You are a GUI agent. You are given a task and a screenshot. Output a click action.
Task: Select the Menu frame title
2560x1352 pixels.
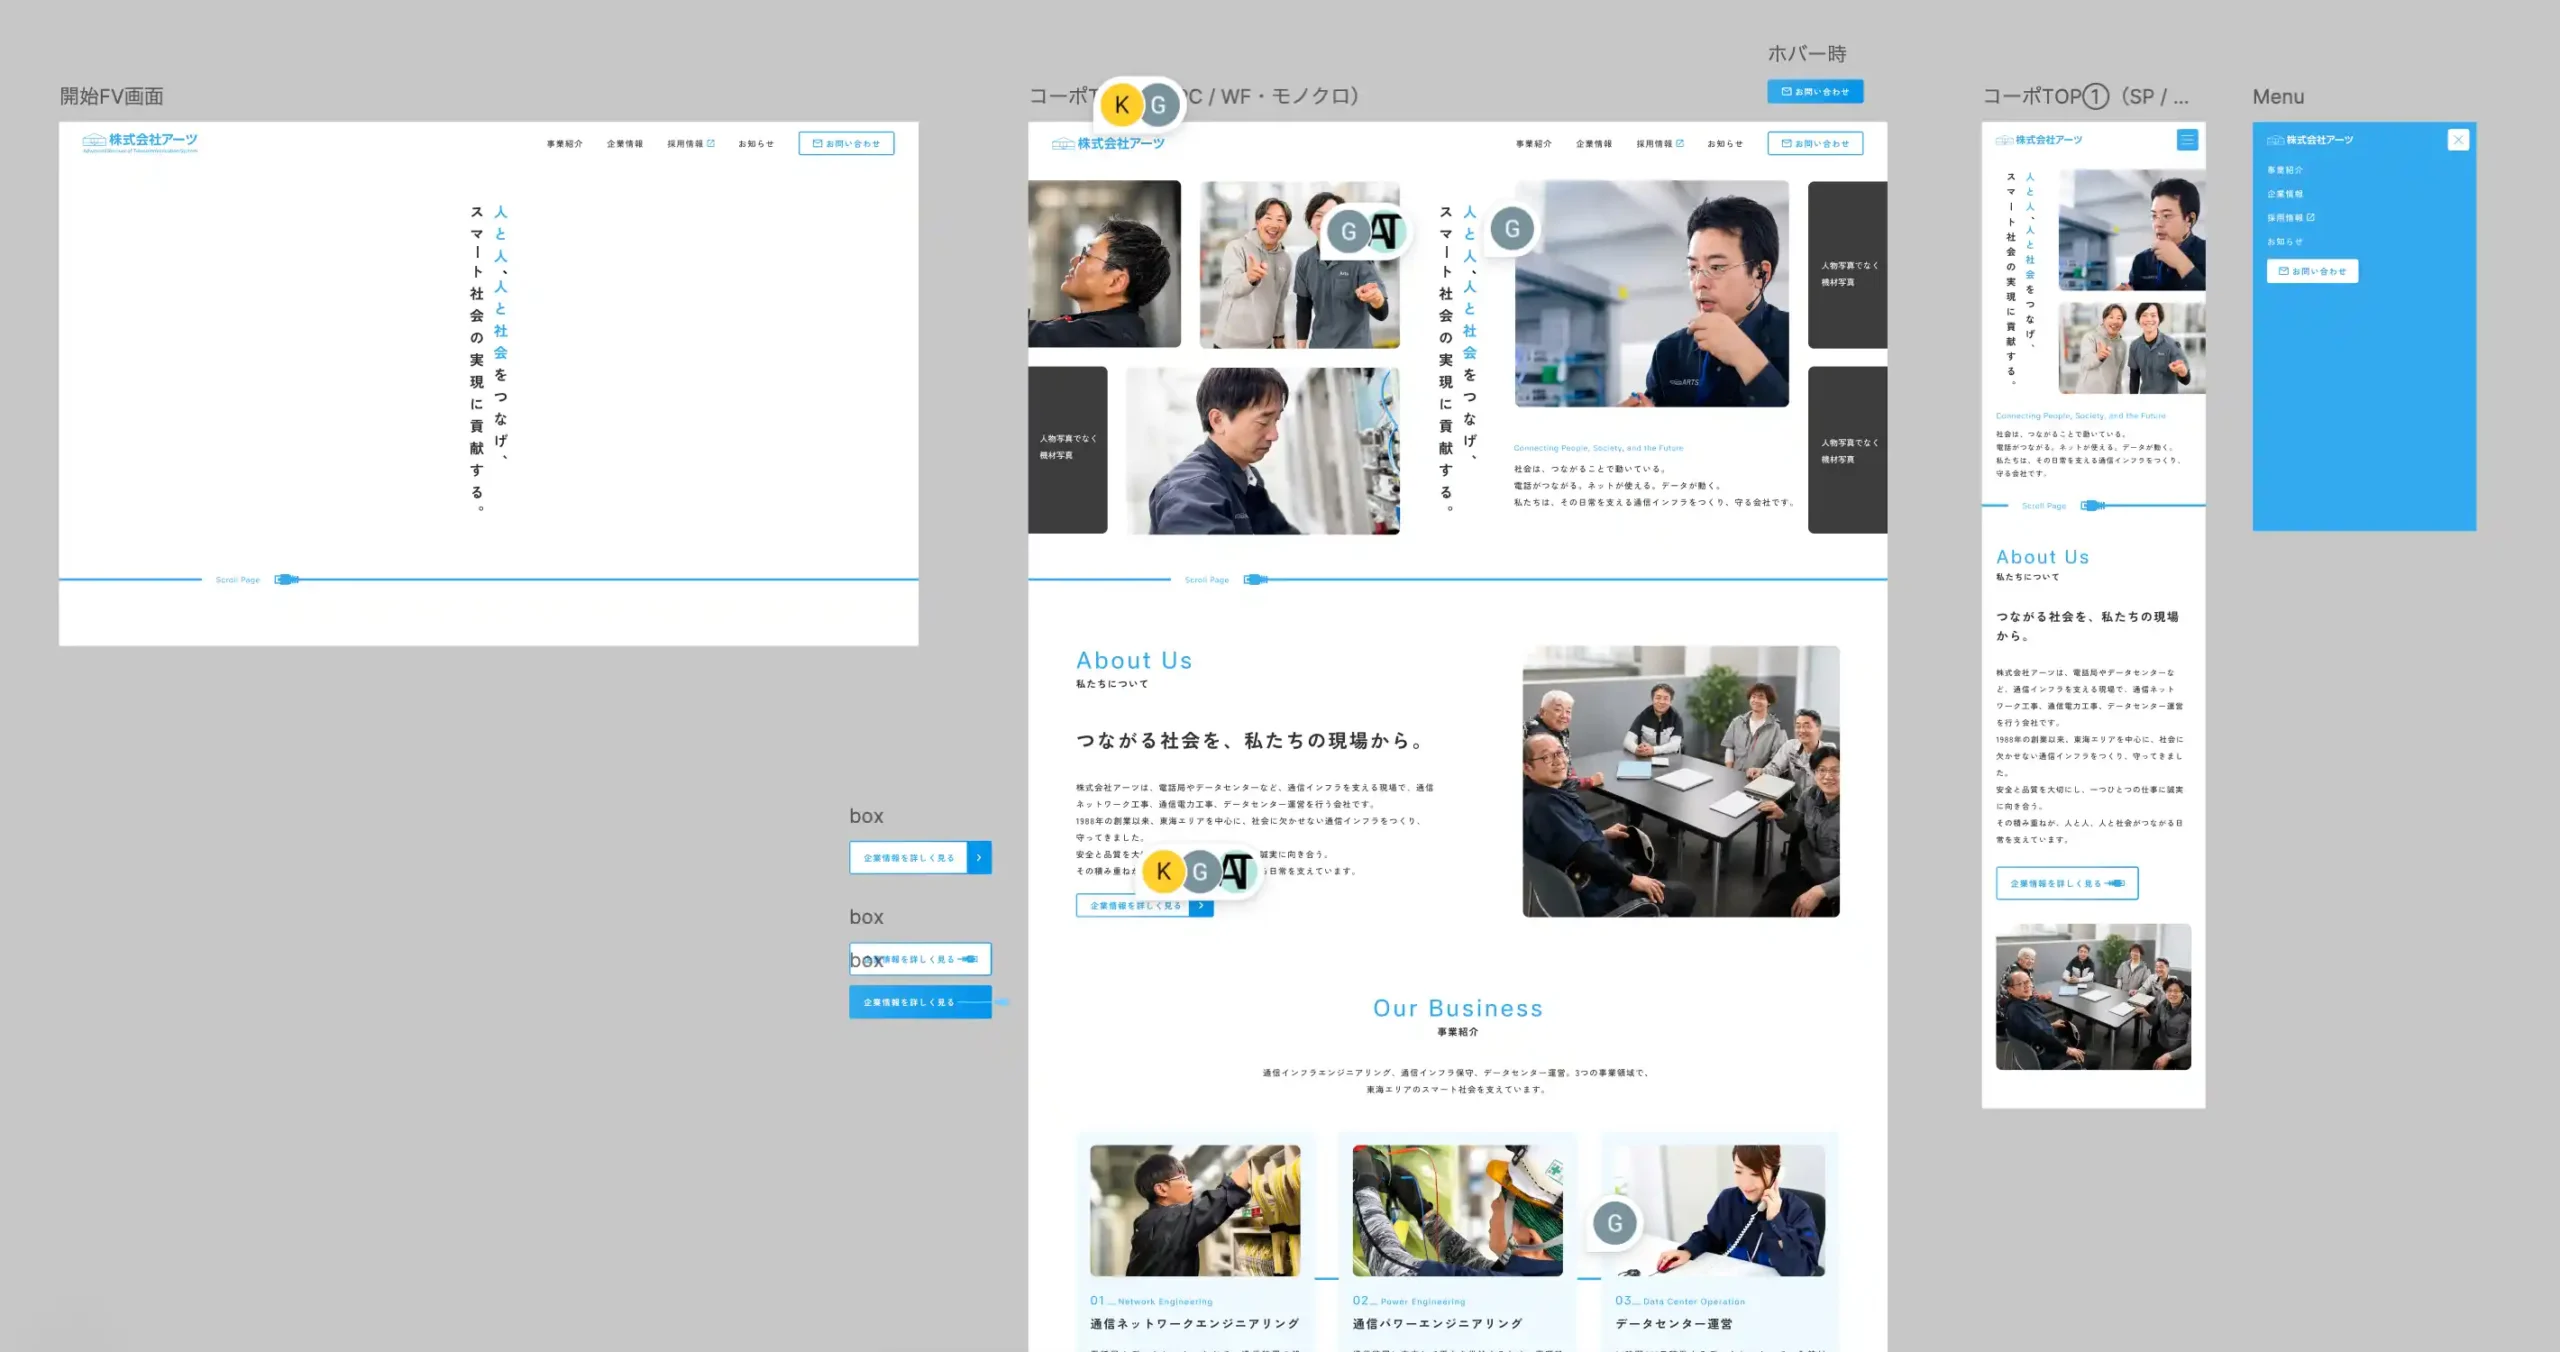2278,97
